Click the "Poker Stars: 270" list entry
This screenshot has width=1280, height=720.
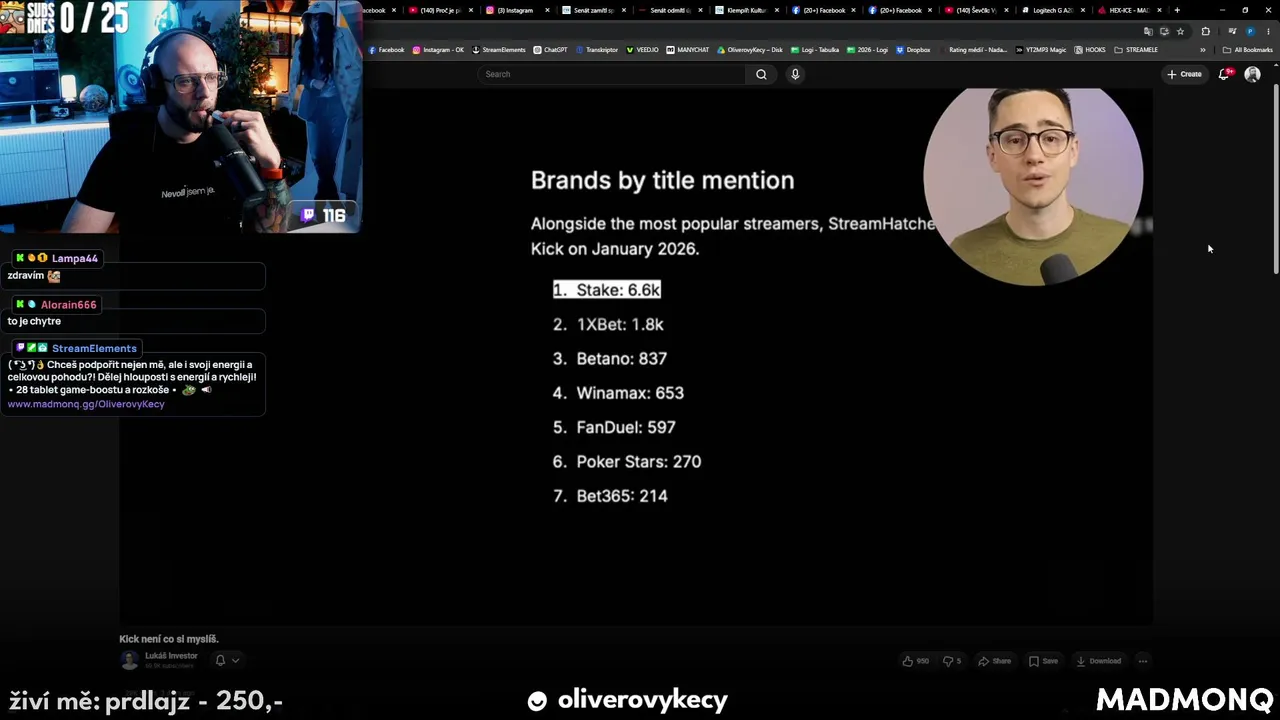627,462
